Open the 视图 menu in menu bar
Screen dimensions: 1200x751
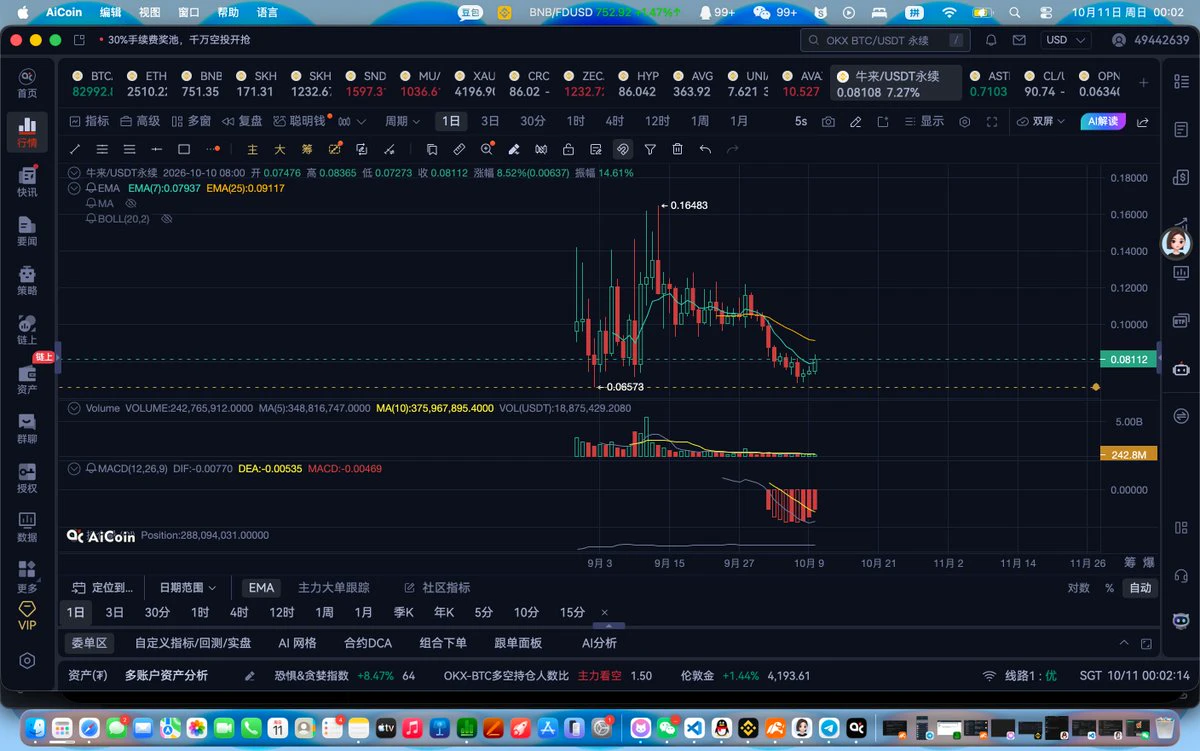tap(150, 12)
